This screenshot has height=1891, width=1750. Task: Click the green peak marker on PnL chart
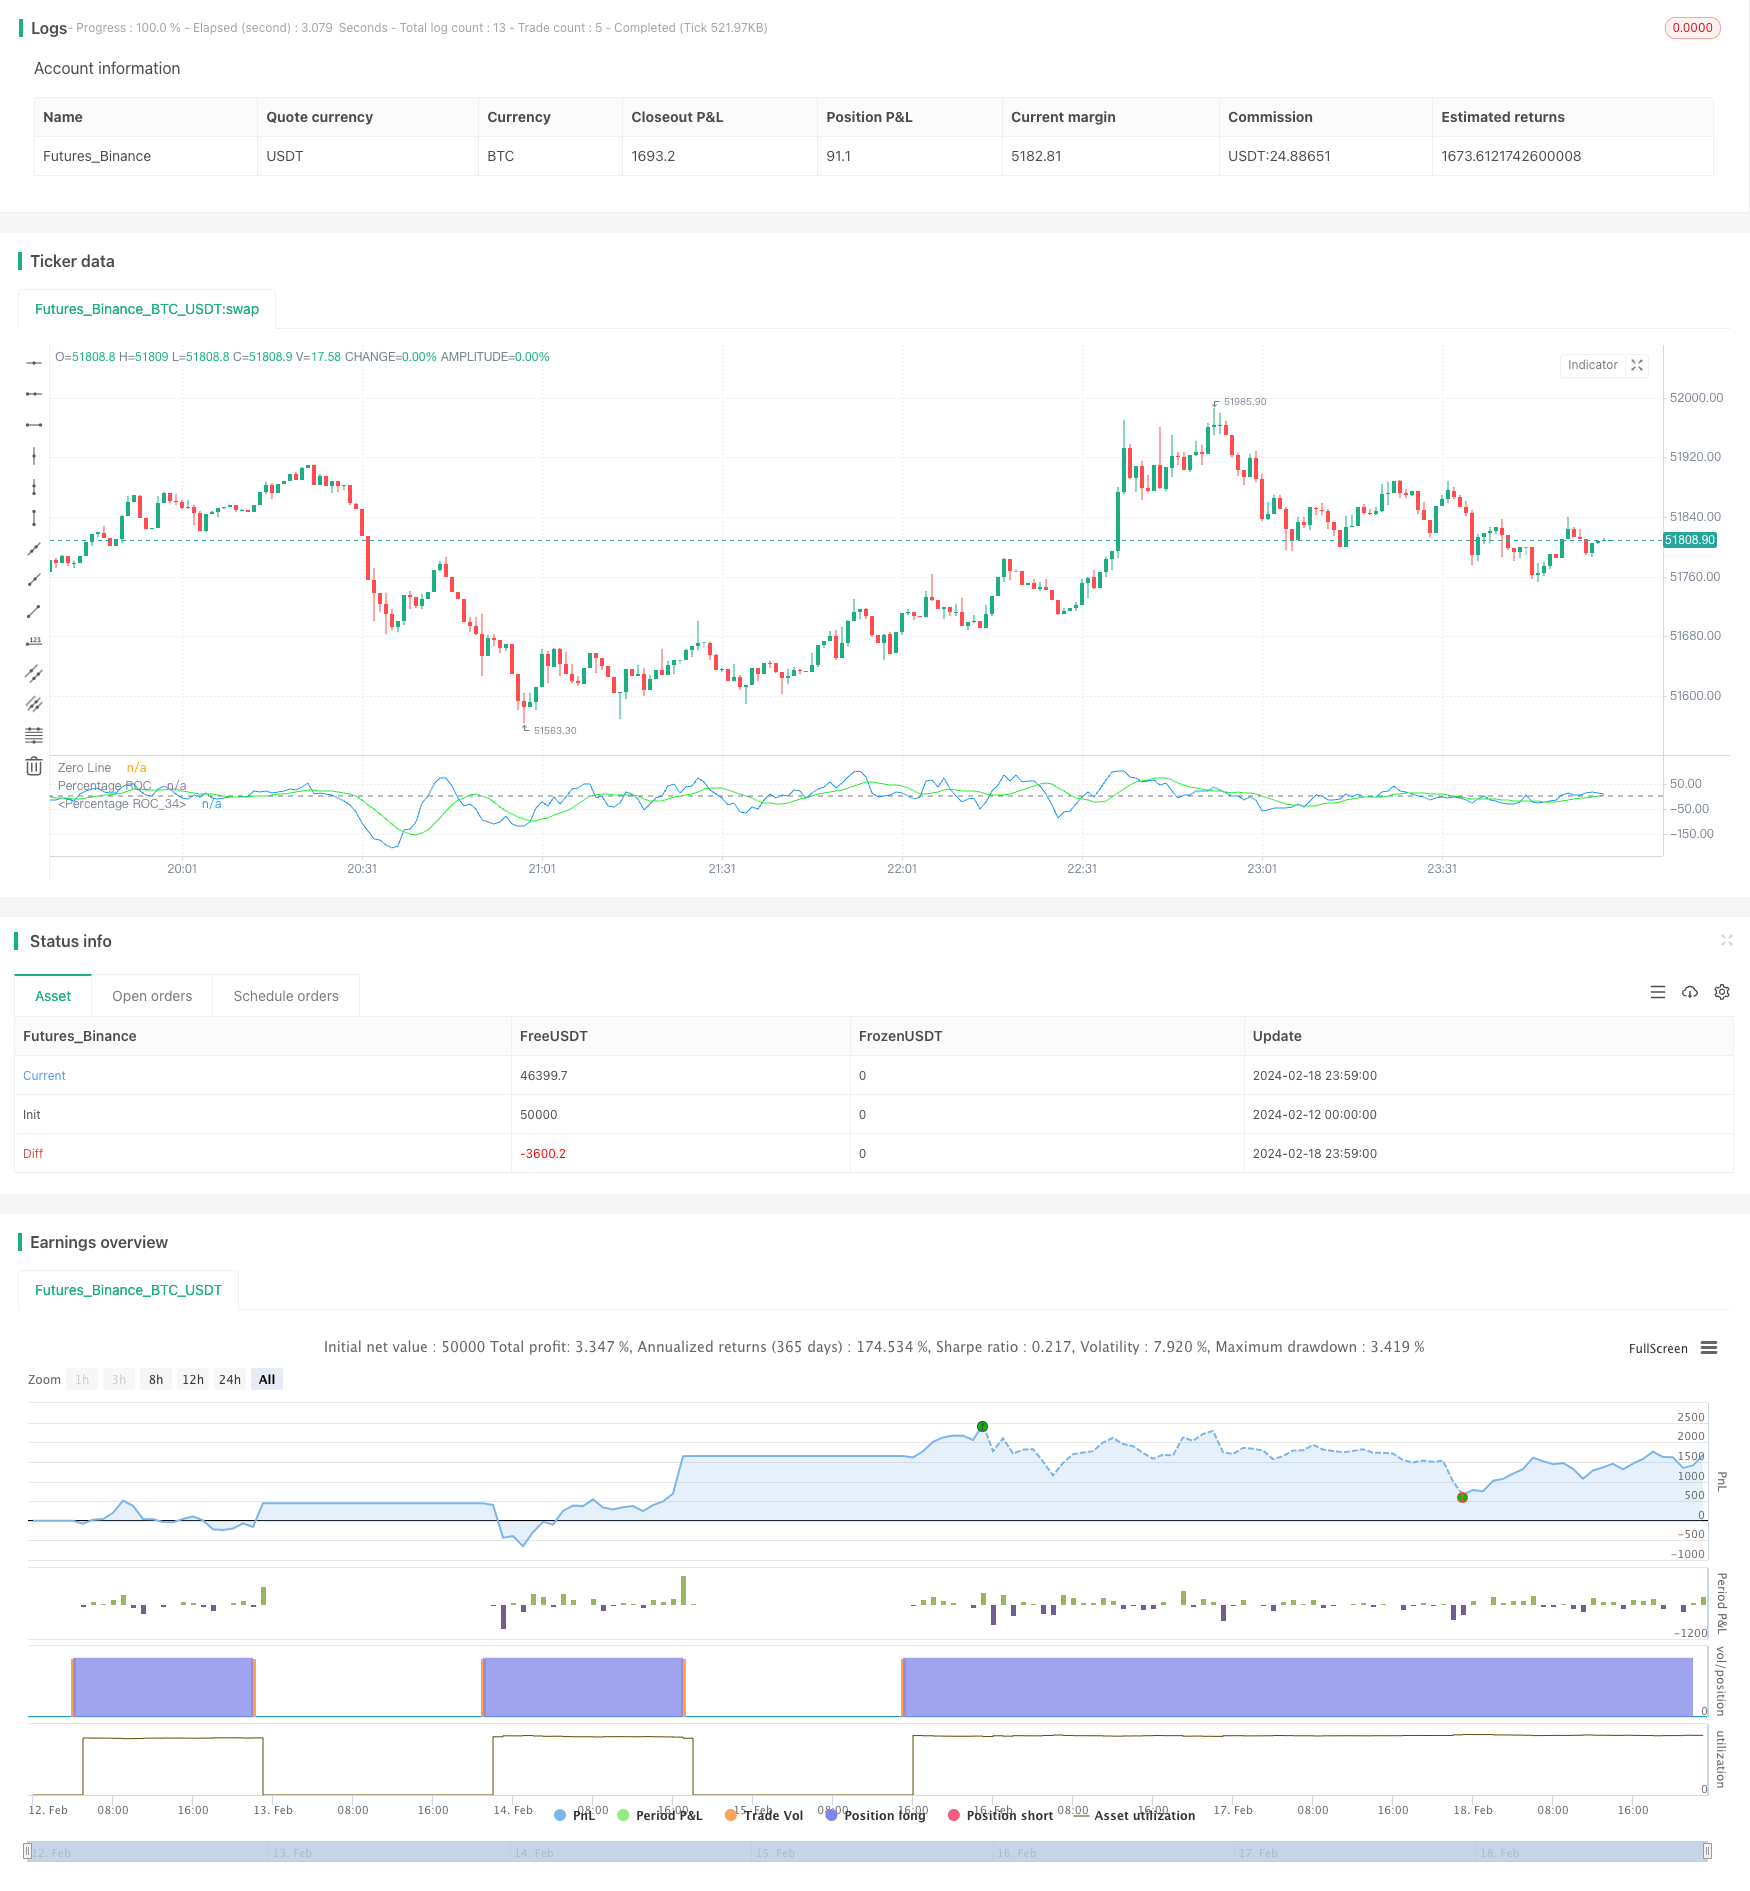click(x=982, y=1426)
